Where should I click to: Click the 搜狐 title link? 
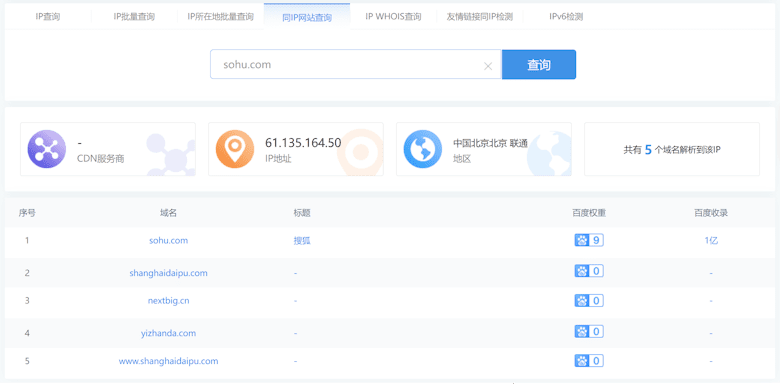(302, 241)
